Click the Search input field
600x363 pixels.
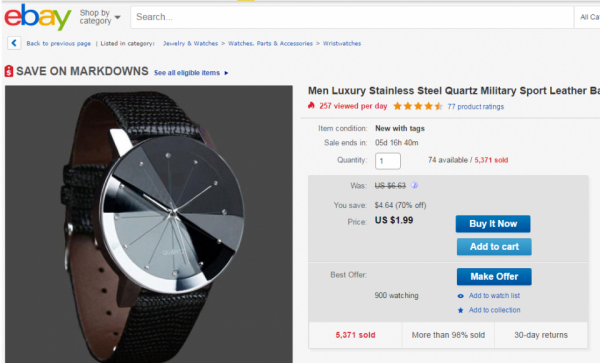point(352,17)
